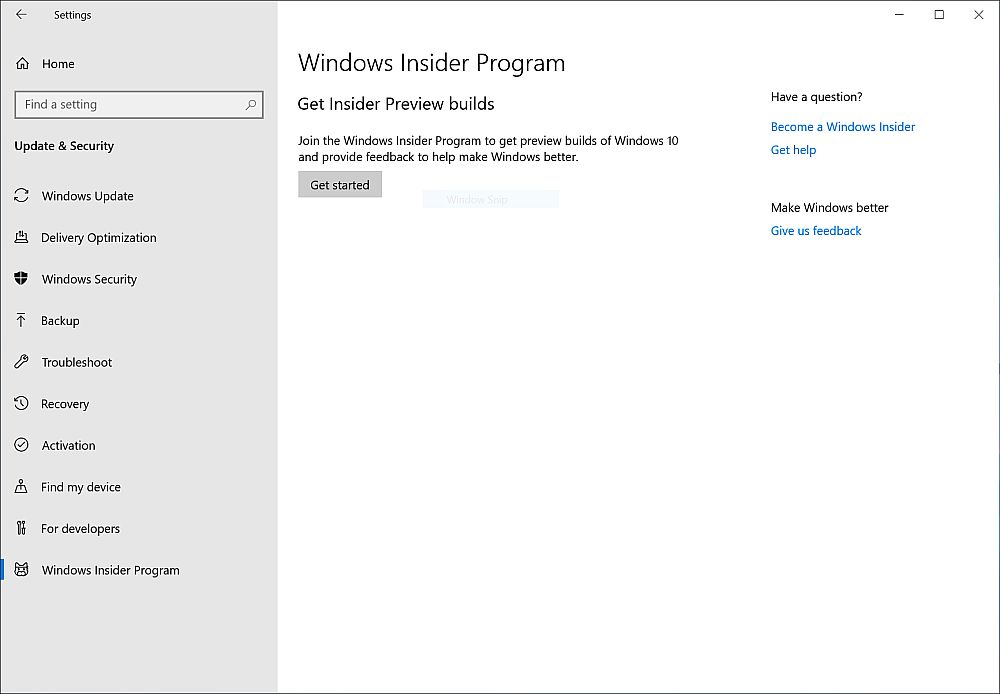The image size is (1000, 694).
Task: Click the Recovery clock icon
Action: click(x=22, y=403)
